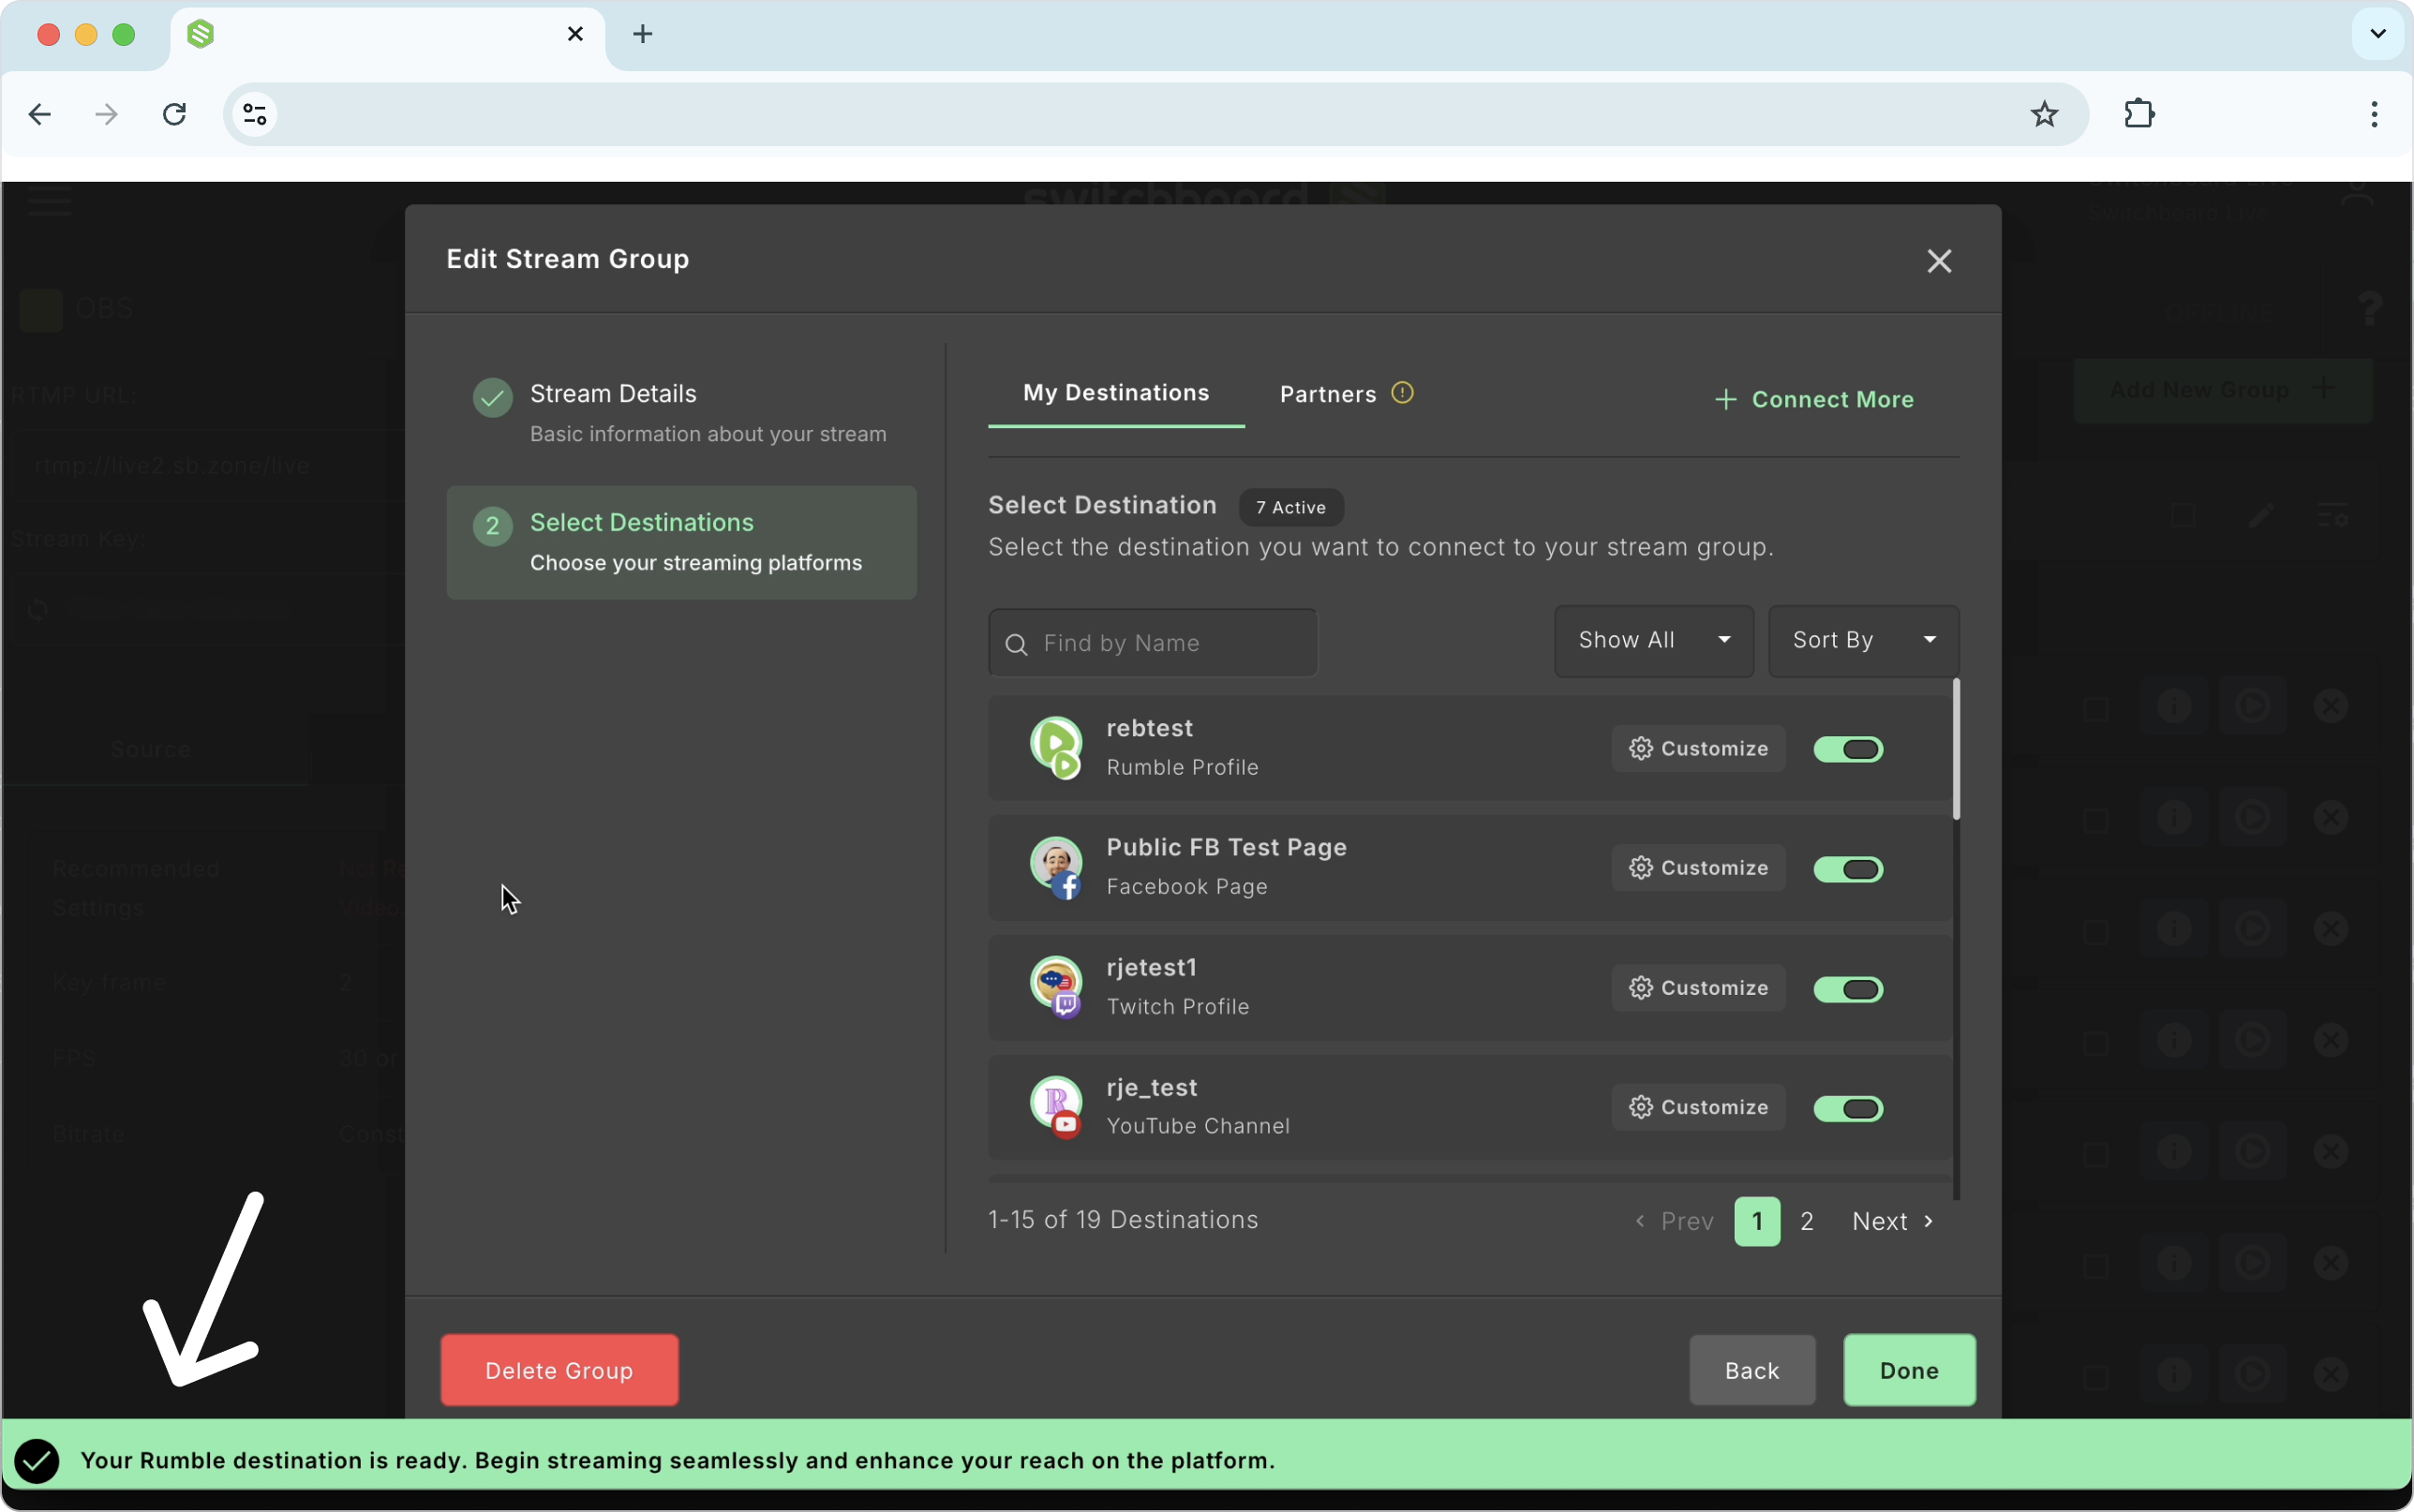Go to the Next page of destinations
The height and width of the screenshot is (1512, 2414).
1892,1221
